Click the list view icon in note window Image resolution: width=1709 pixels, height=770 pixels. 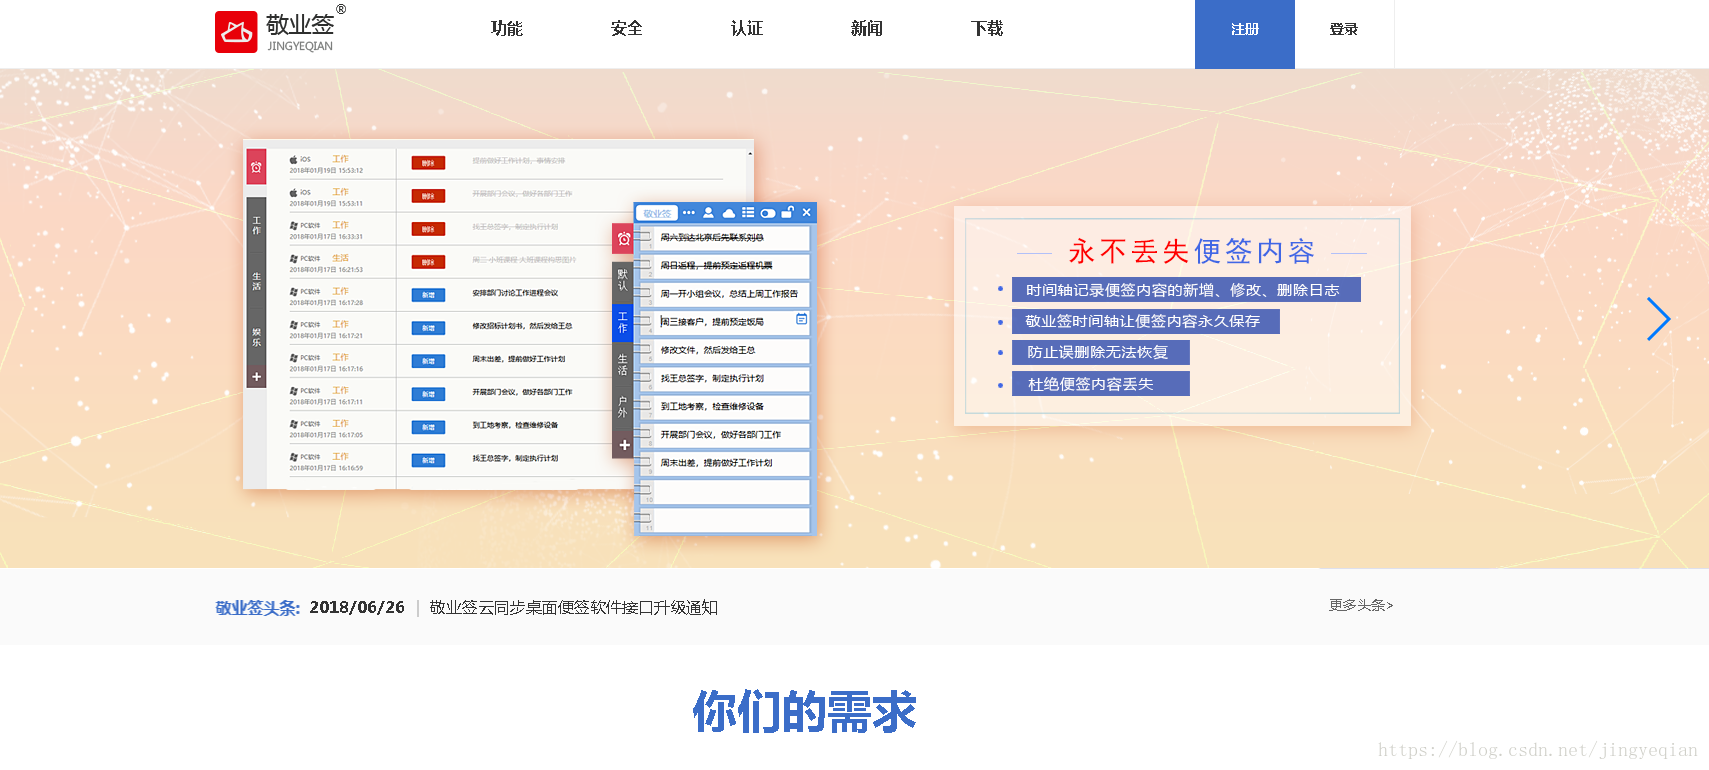[x=748, y=212]
